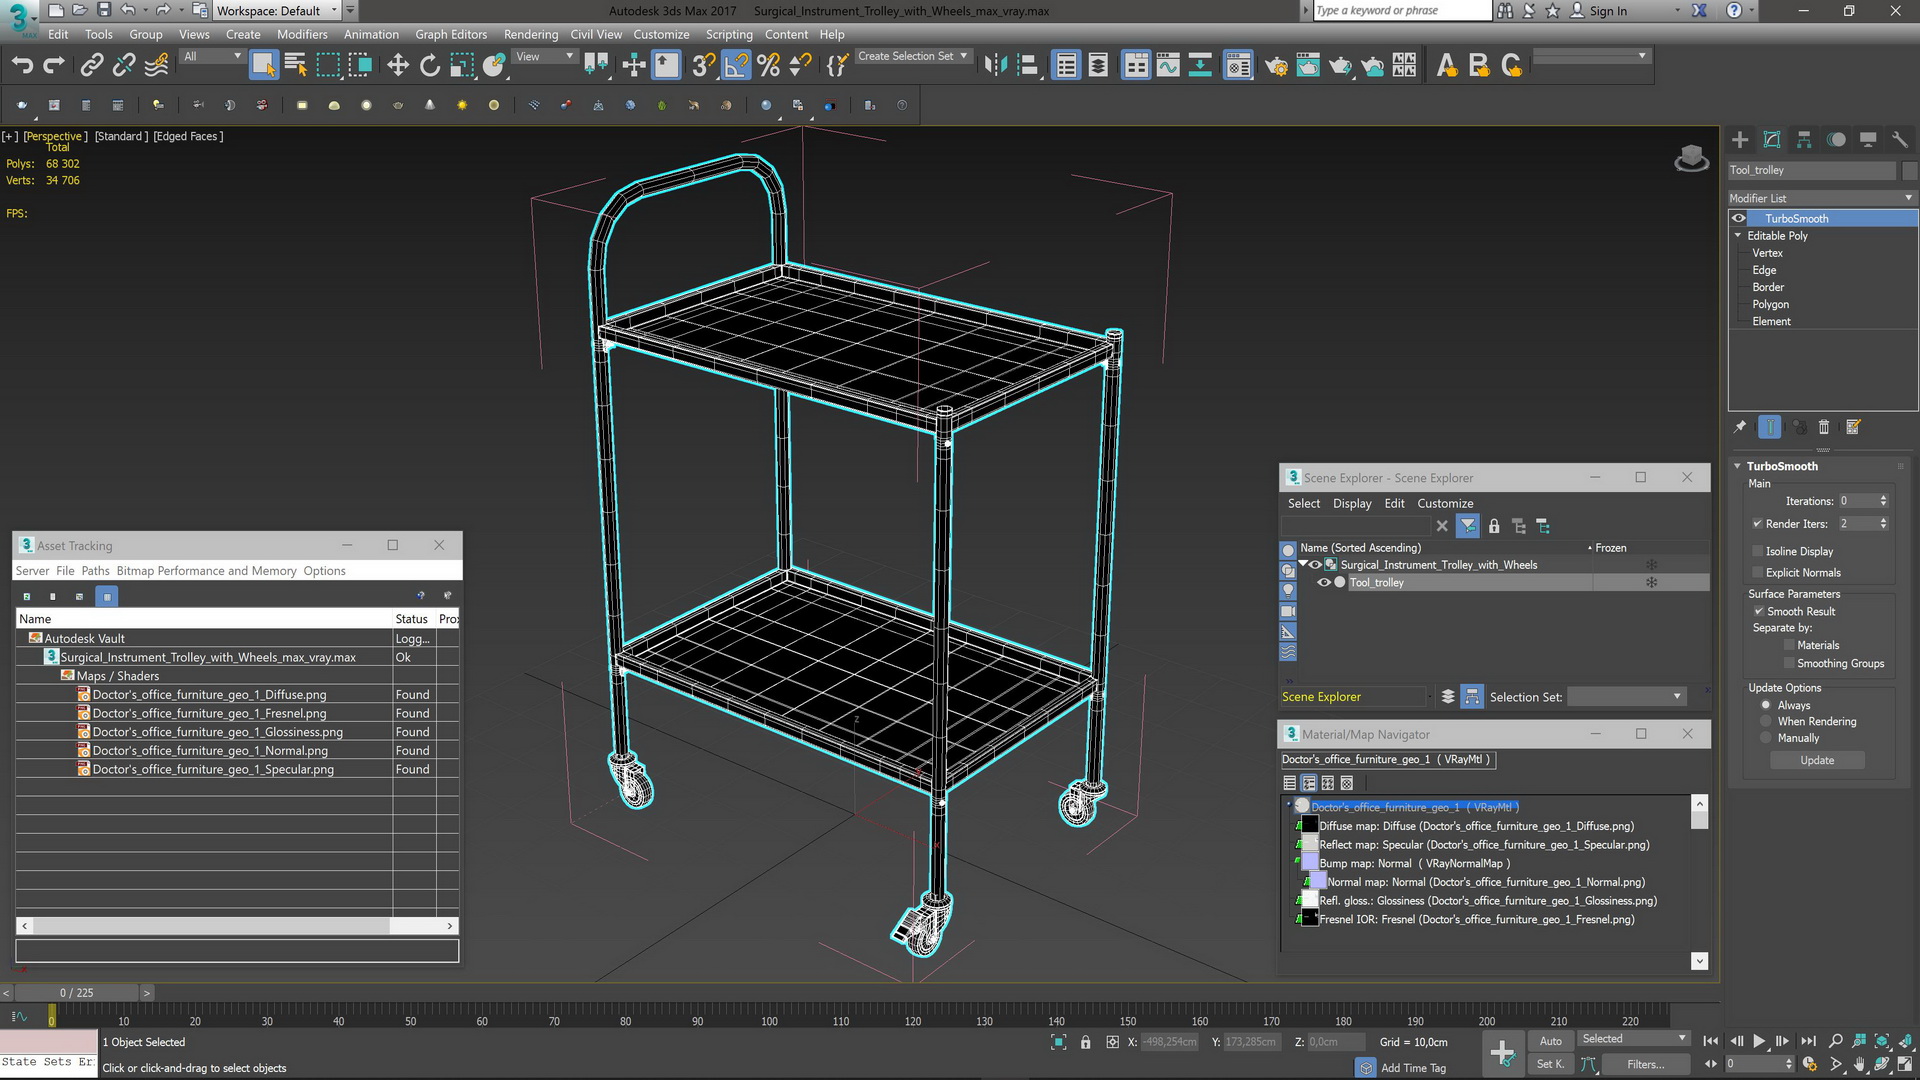
Task: Select the Always update option
Action: pyautogui.click(x=1766, y=705)
